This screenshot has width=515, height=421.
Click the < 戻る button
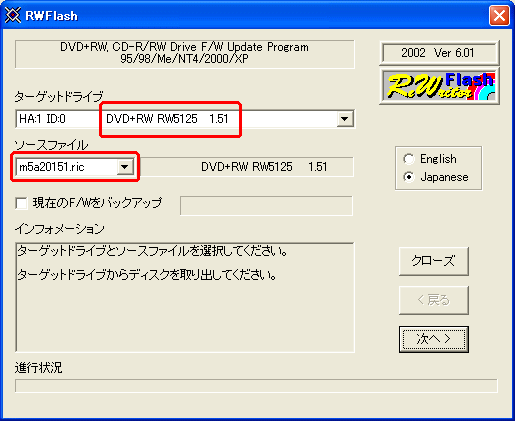pos(434,300)
